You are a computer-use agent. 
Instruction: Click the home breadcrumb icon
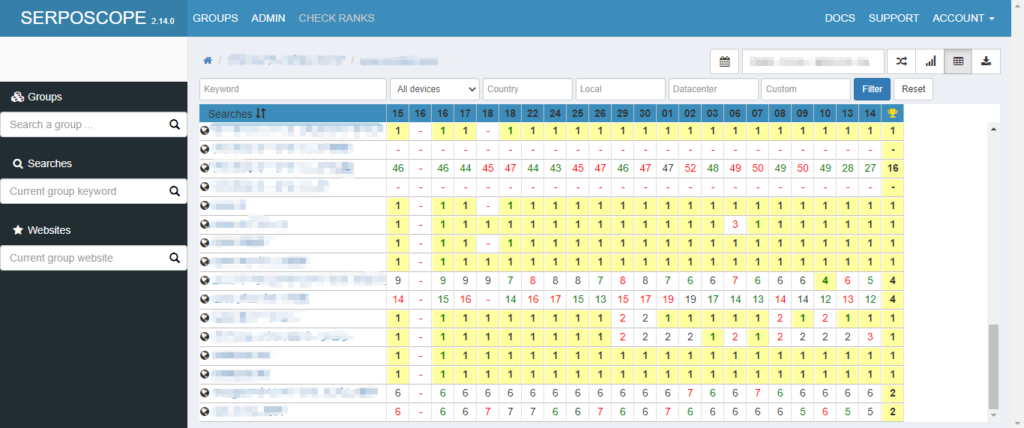[208, 61]
